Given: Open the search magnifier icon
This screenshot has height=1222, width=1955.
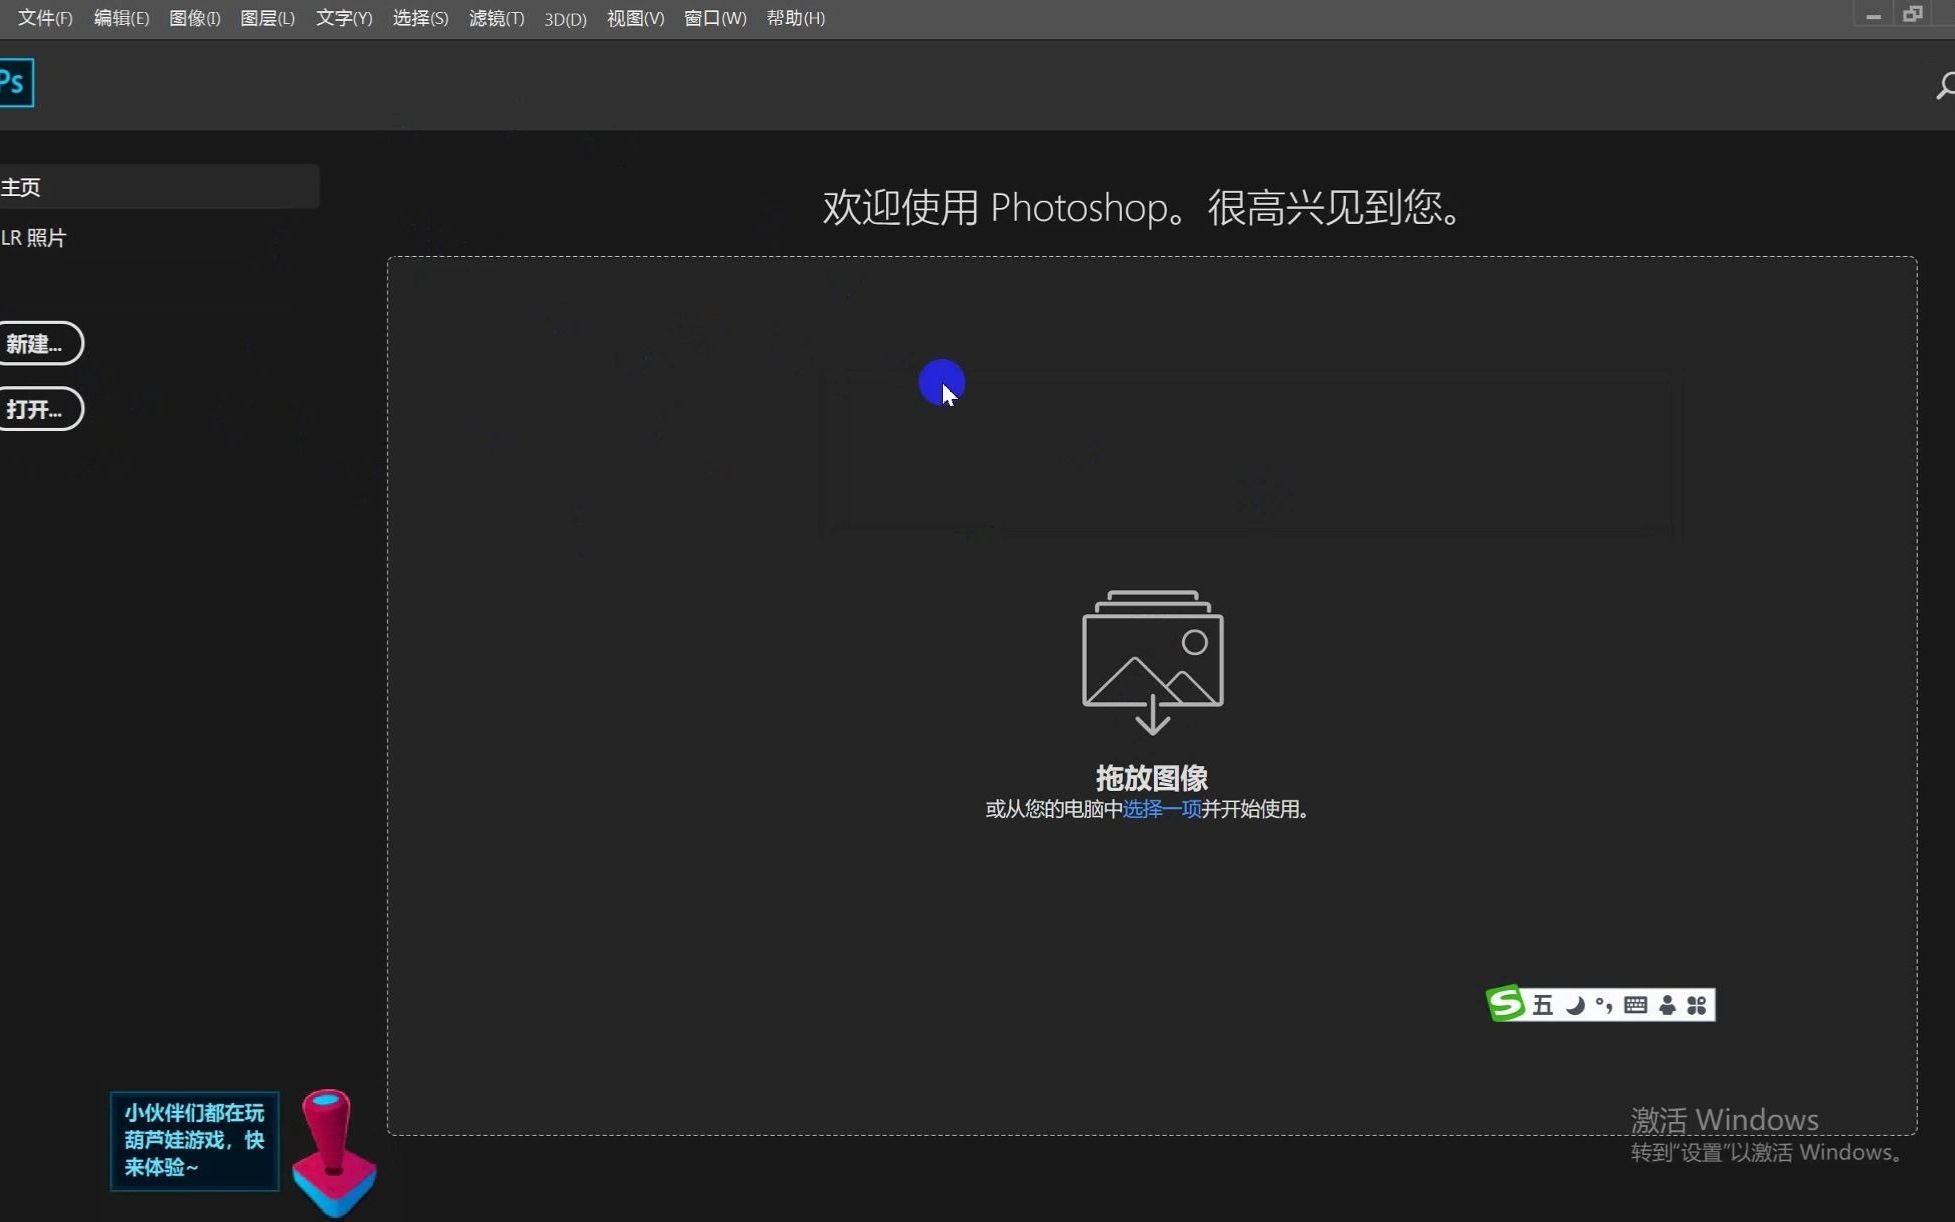Looking at the screenshot, I should click(1946, 85).
